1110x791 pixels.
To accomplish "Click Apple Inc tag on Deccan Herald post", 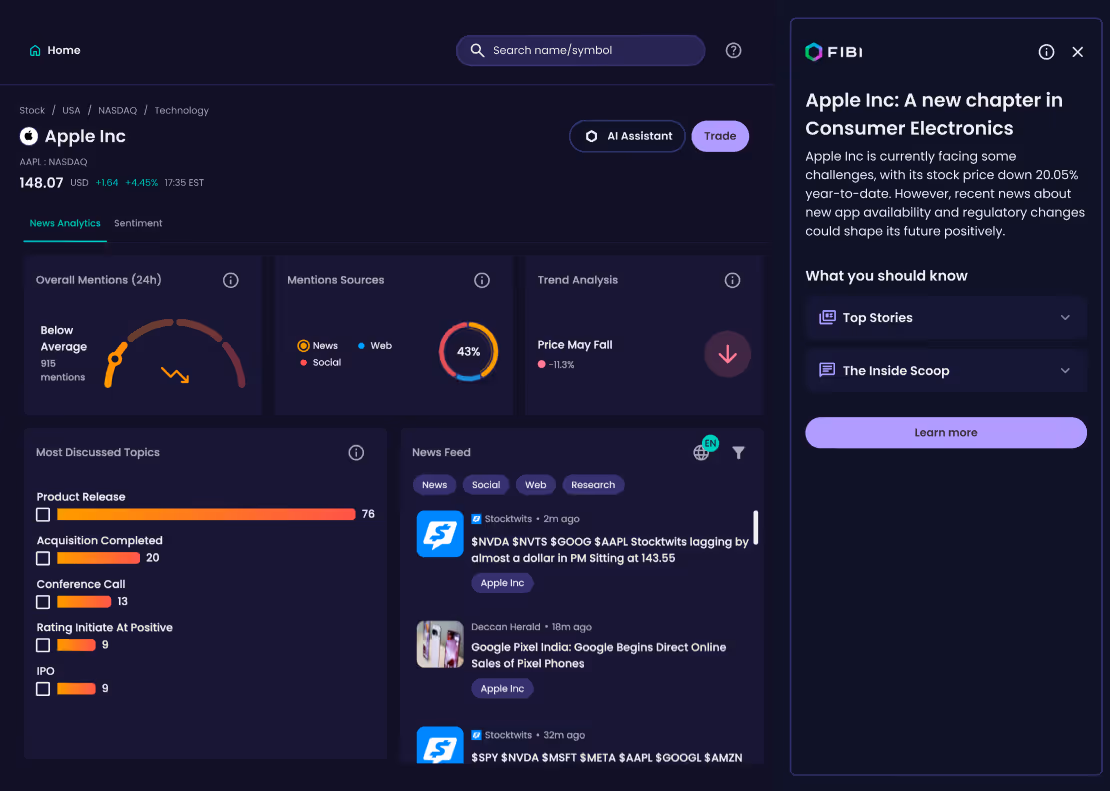I will click(503, 688).
